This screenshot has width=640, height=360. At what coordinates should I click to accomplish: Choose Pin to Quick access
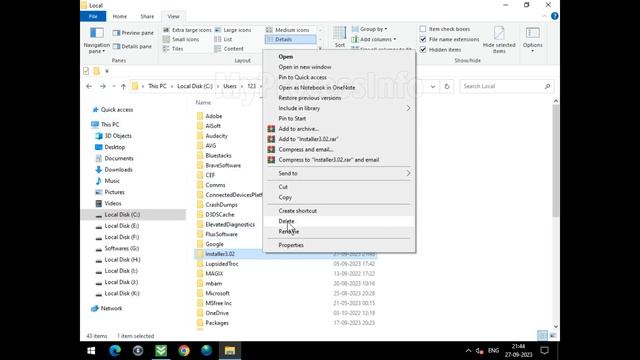[340, 78]
